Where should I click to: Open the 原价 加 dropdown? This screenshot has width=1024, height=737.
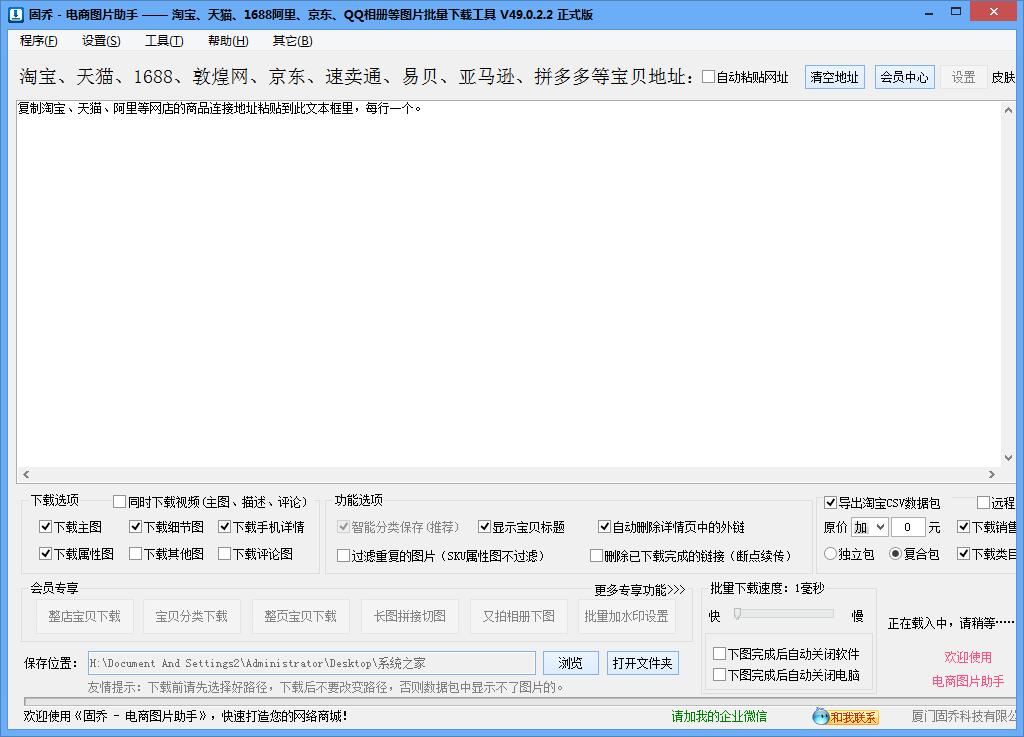(868, 527)
